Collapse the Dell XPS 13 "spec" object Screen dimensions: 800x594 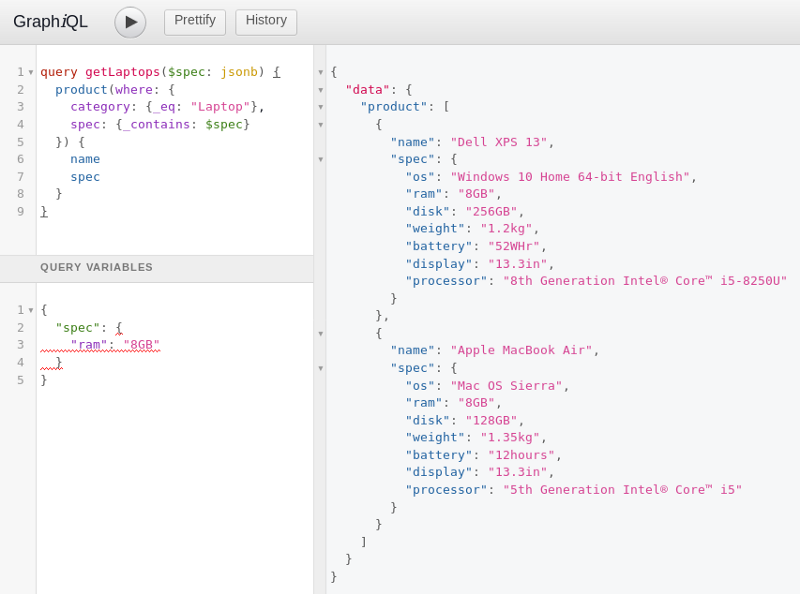coord(320,160)
